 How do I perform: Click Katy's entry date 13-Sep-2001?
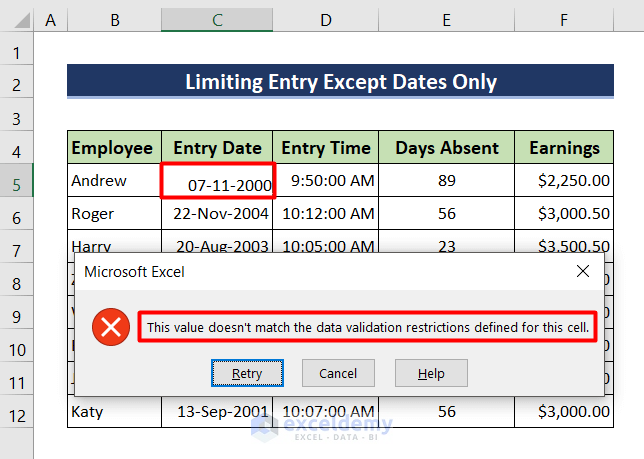tap(217, 411)
